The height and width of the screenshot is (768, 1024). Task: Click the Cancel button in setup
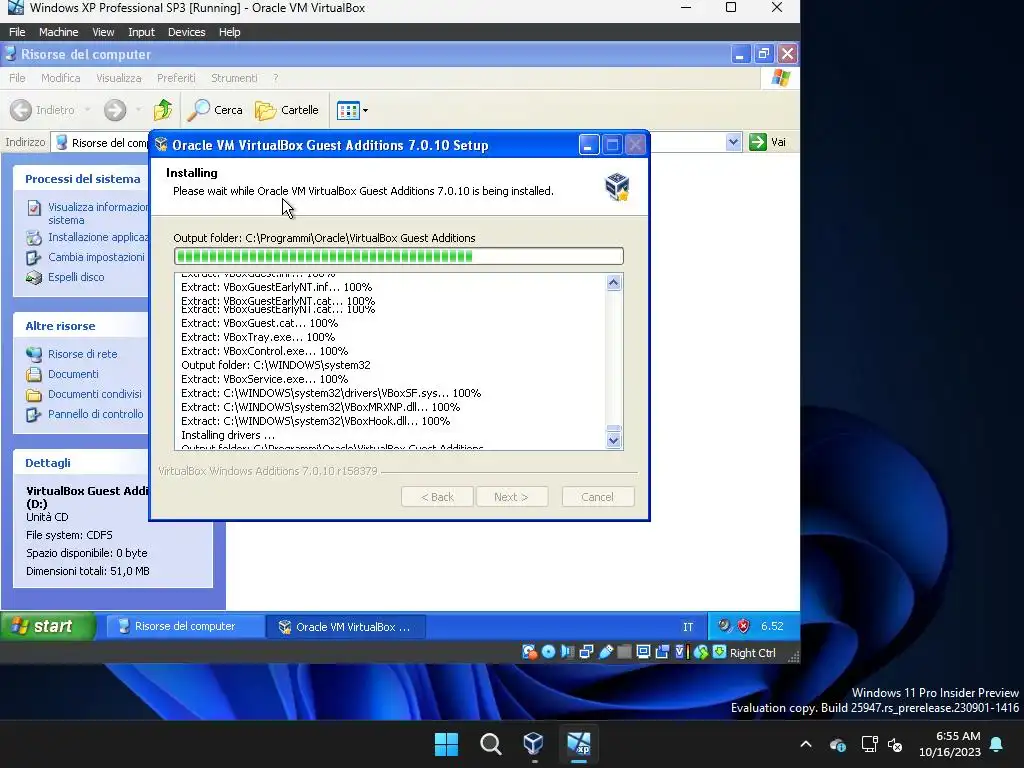coord(598,497)
